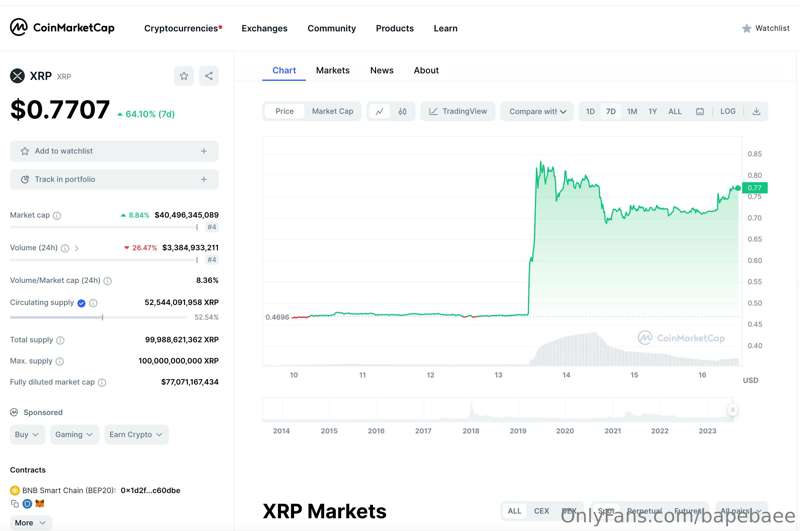Select the line chart view icon

point(380,111)
